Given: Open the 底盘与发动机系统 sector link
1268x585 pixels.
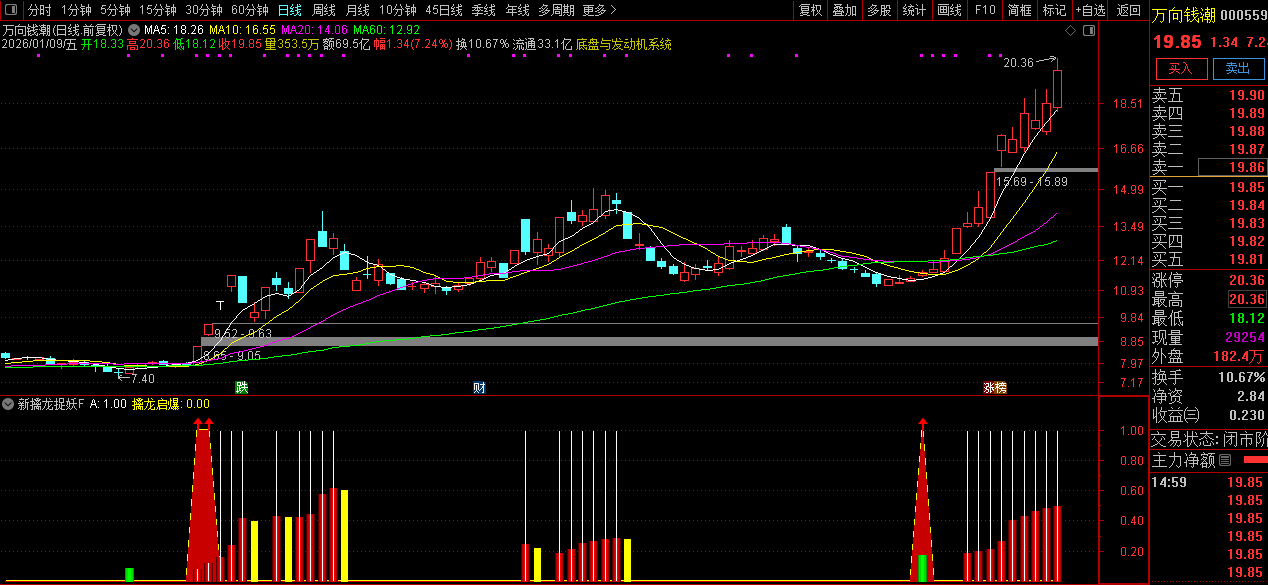Looking at the screenshot, I should point(624,45).
